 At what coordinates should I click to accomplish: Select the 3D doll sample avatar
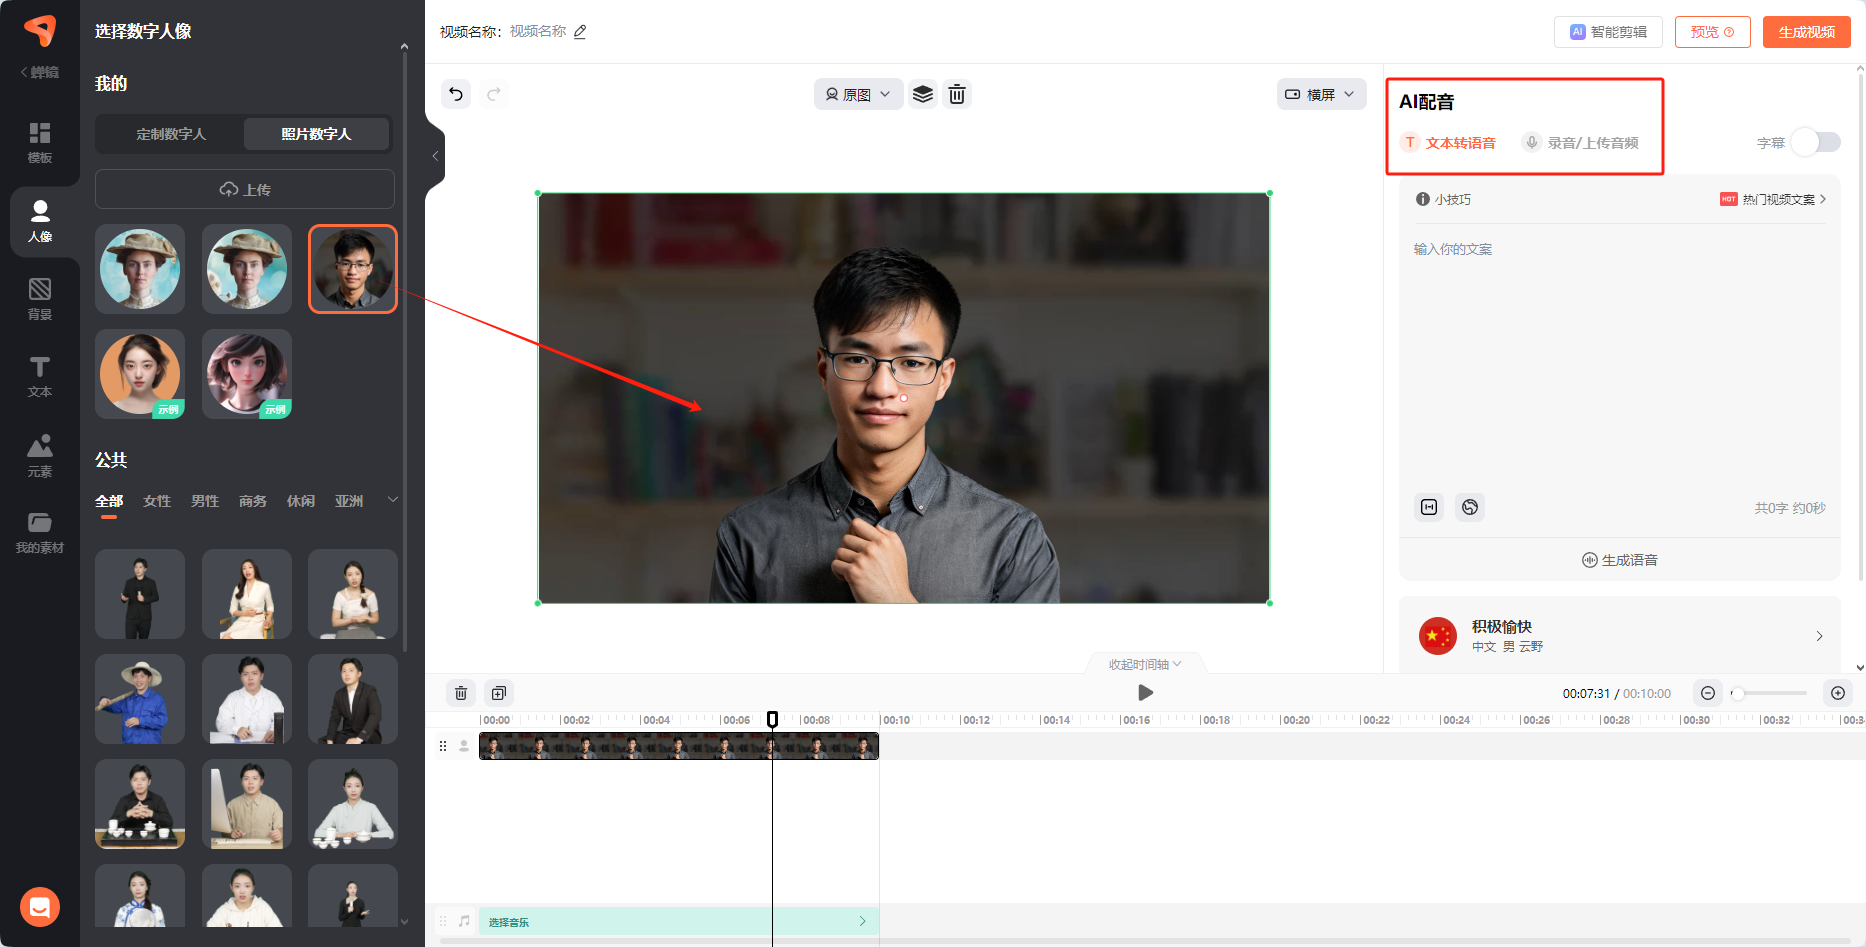point(247,374)
